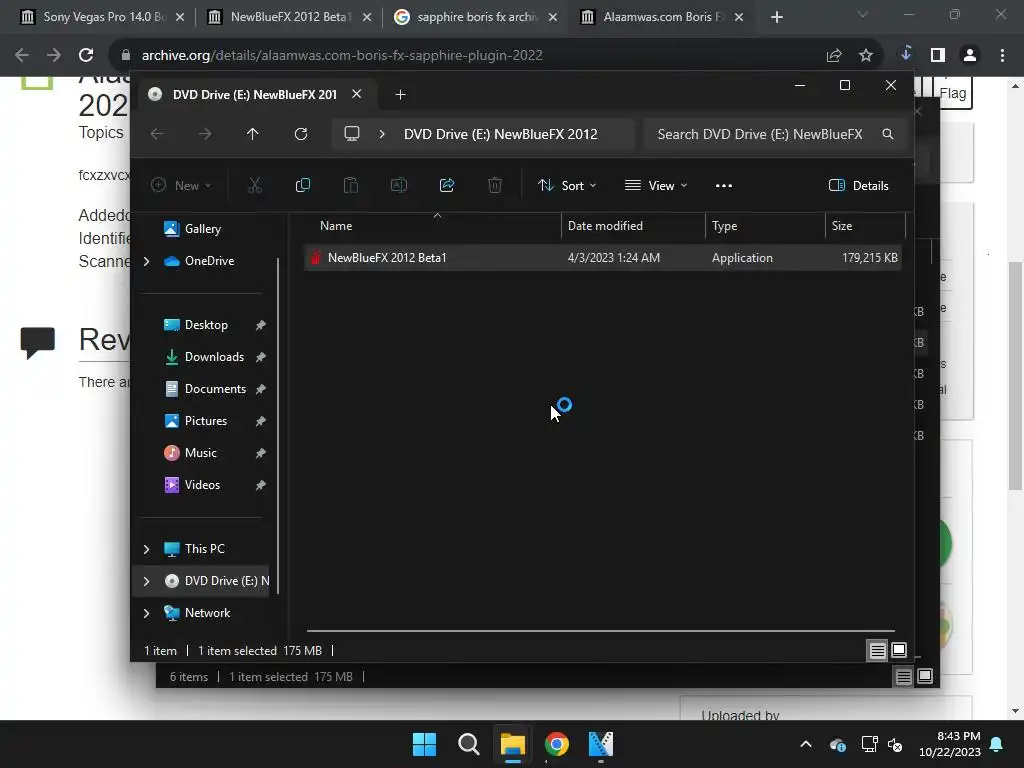The image size is (1024, 768).
Task: Refresh the Explorer folder view
Action: pyautogui.click(x=300, y=134)
